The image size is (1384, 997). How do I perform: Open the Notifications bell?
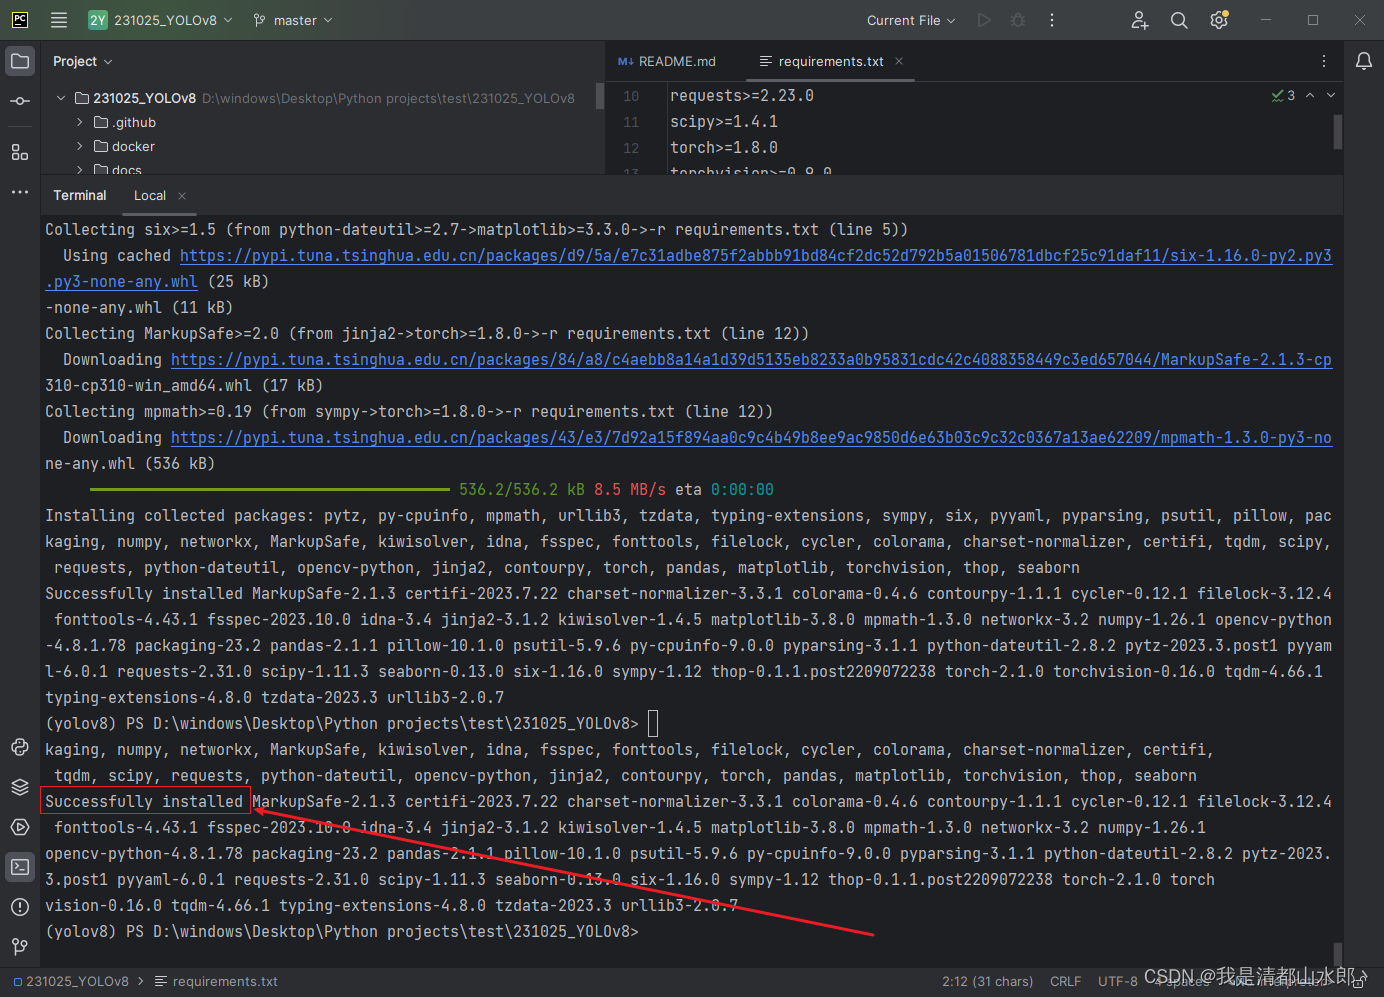pyautogui.click(x=1364, y=61)
